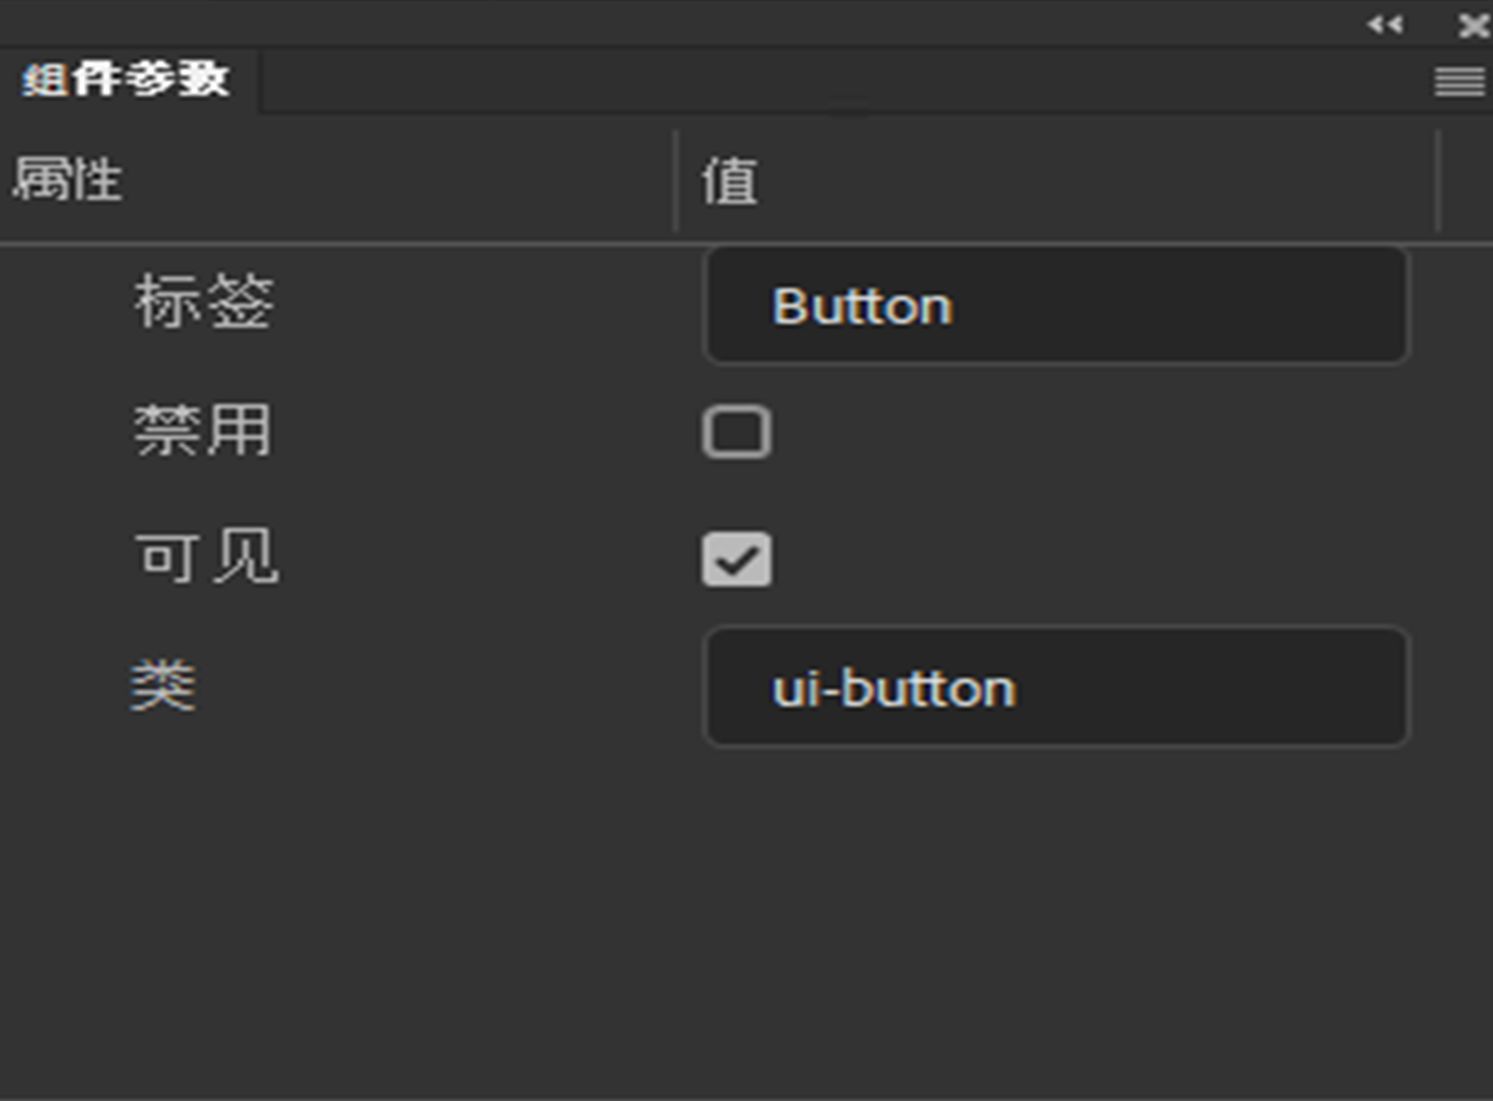Enable the 禁用 checkbox

pos(737,432)
